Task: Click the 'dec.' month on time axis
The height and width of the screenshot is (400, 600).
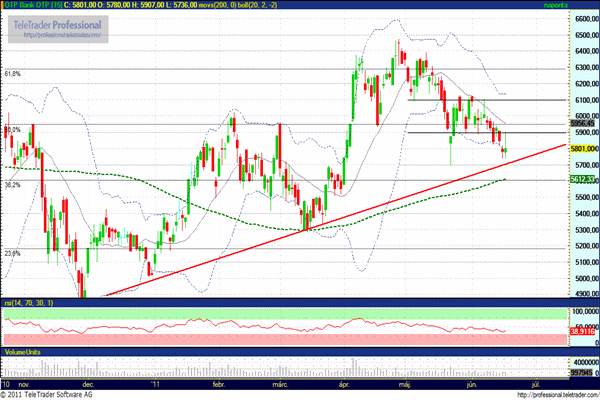Action: click(88, 382)
